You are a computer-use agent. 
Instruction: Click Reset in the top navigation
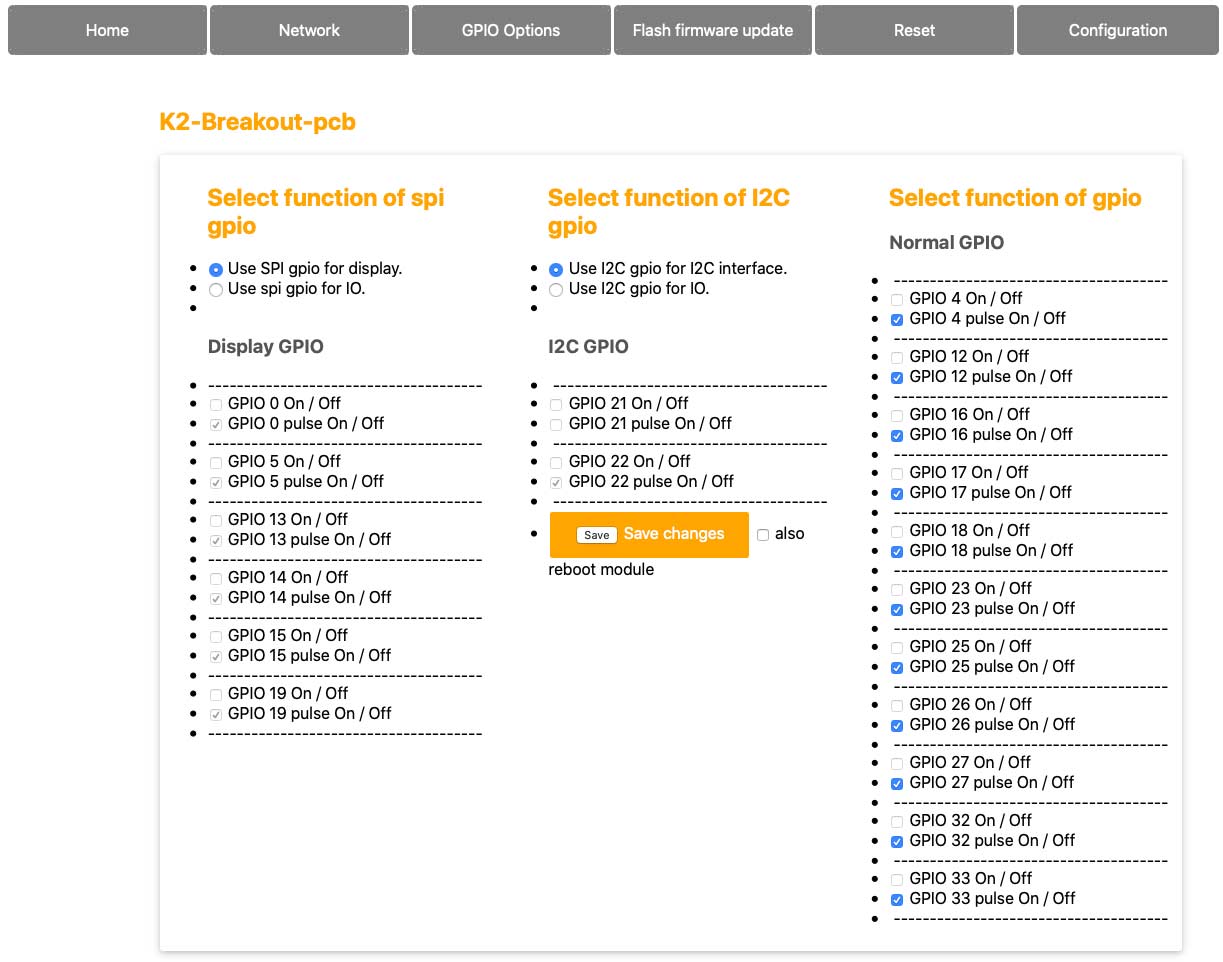913,30
